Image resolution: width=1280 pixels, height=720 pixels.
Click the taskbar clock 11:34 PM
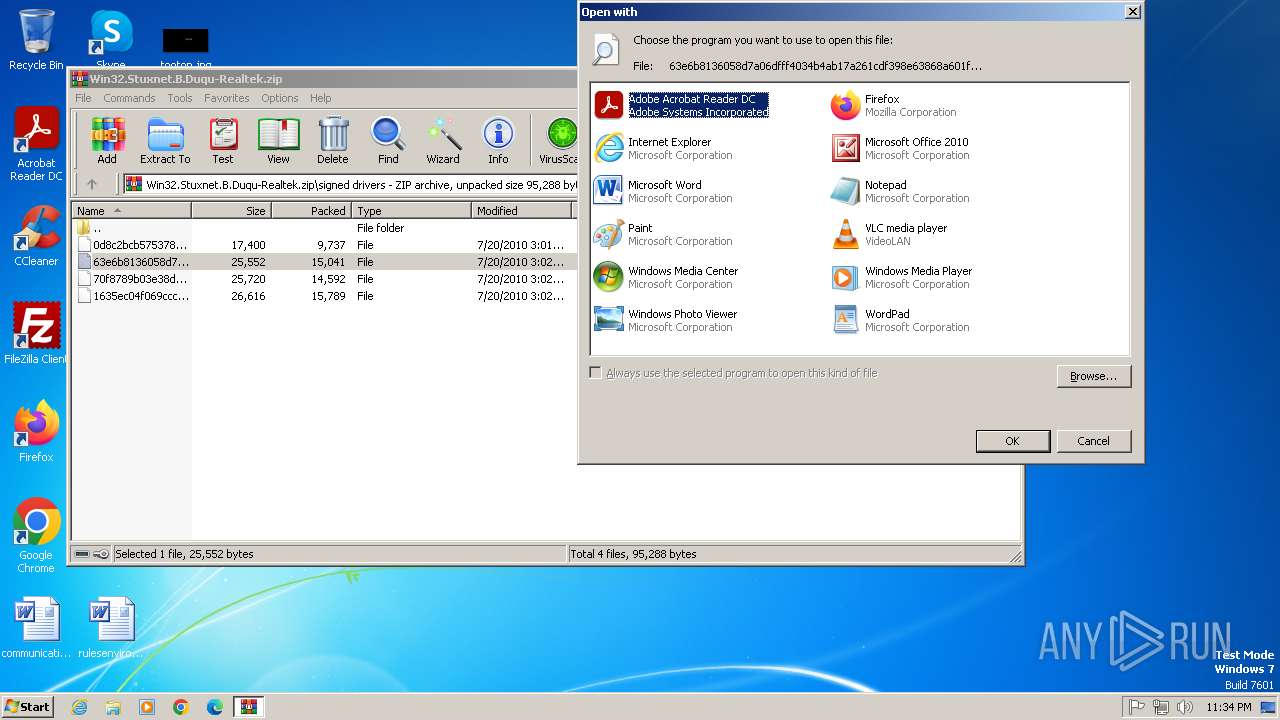click(1228, 707)
